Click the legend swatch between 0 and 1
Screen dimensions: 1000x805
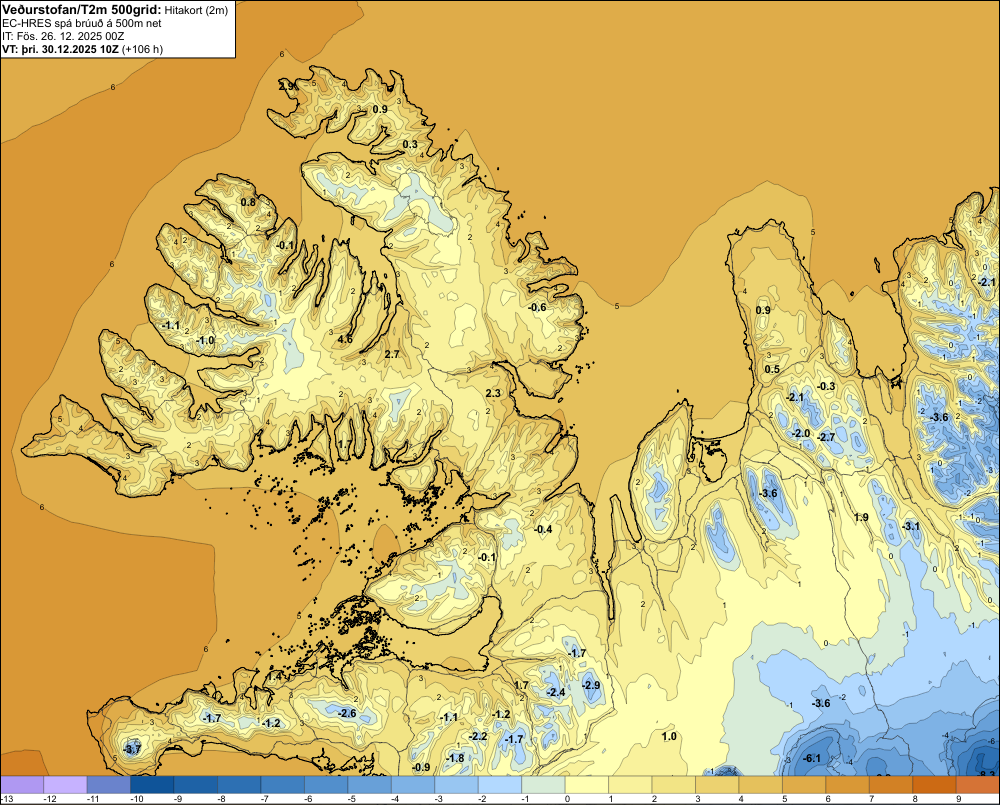coord(587,784)
